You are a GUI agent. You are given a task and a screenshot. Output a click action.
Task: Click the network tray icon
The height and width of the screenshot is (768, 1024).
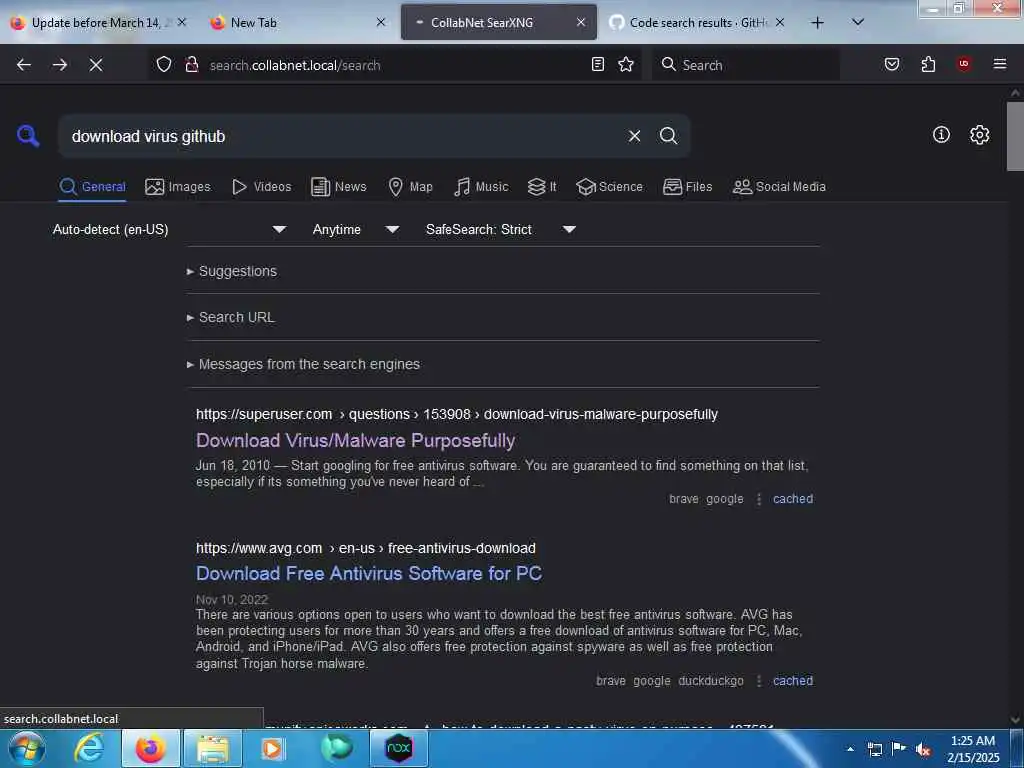pos(874,749)
